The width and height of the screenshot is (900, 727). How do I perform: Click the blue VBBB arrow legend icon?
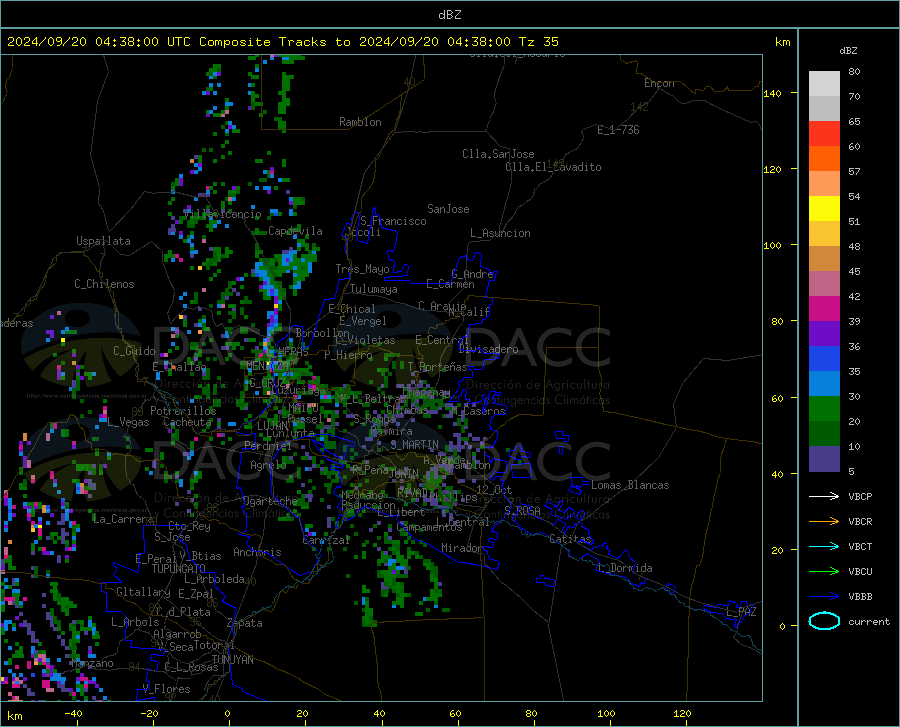[x=824, y=596]
